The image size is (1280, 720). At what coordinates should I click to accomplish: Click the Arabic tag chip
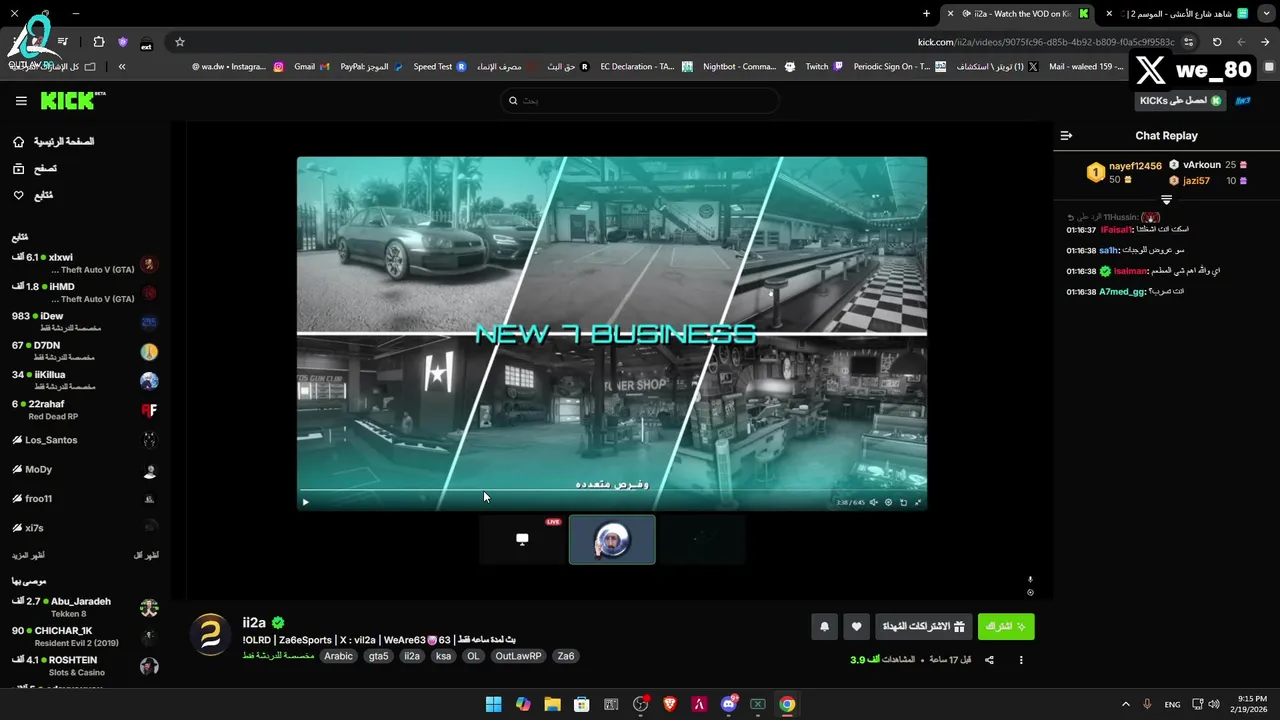pos(339,657)
